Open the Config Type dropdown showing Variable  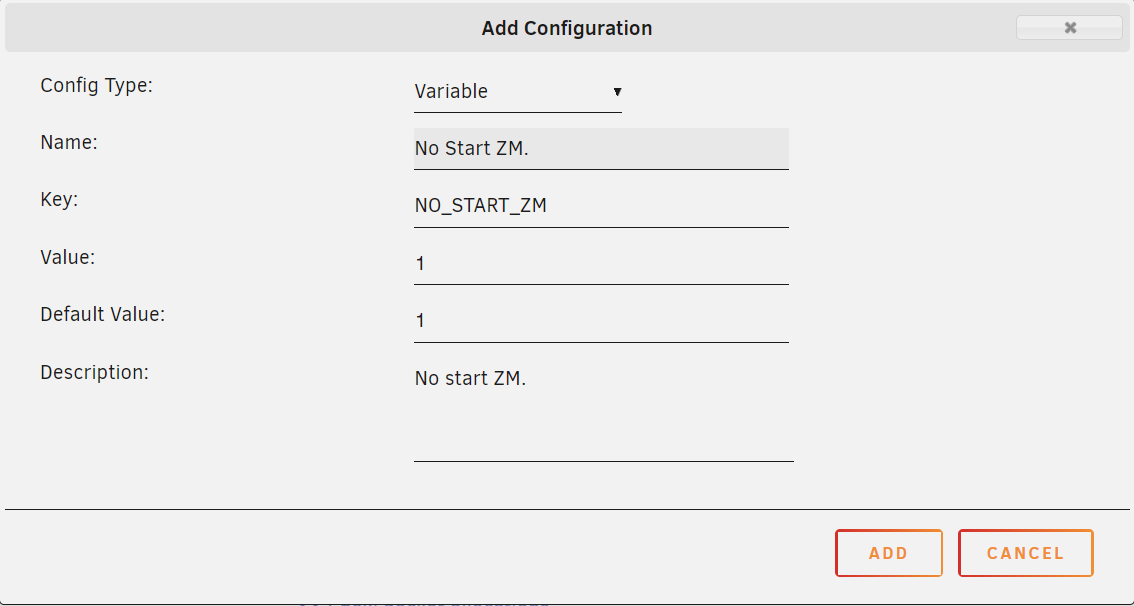tap(518, 92)
